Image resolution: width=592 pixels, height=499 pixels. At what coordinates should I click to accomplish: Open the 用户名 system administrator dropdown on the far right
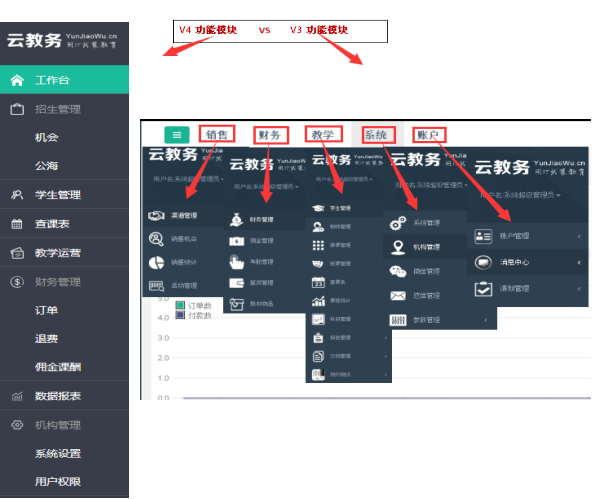520,195
